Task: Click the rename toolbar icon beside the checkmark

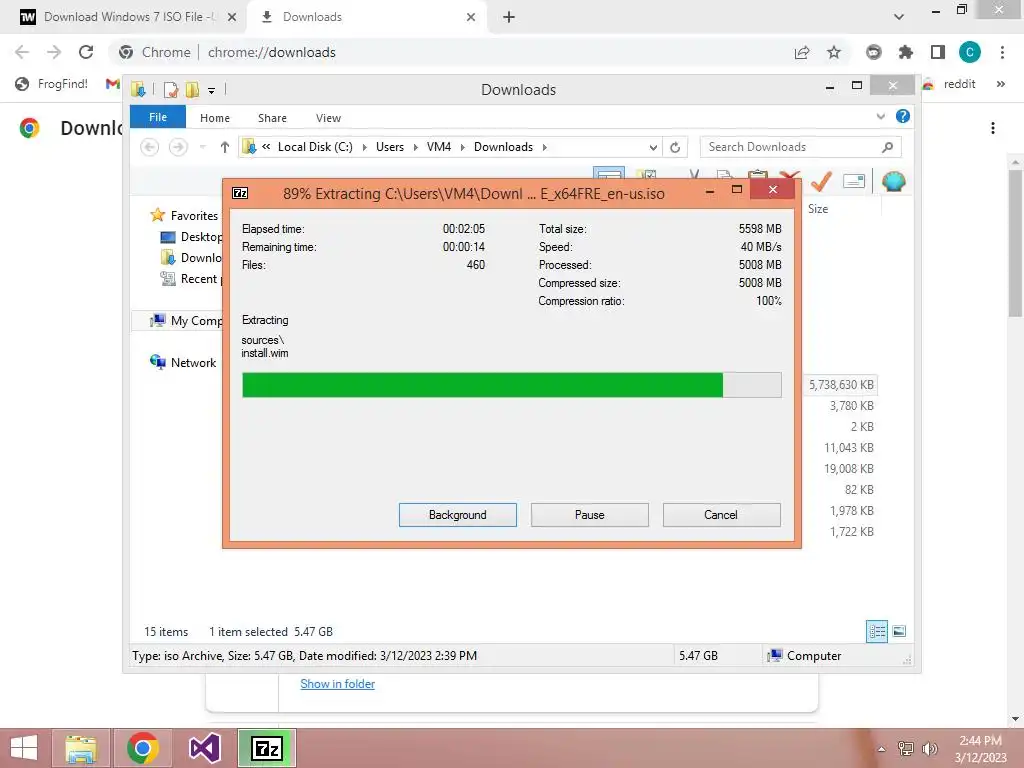Action: 854,181
